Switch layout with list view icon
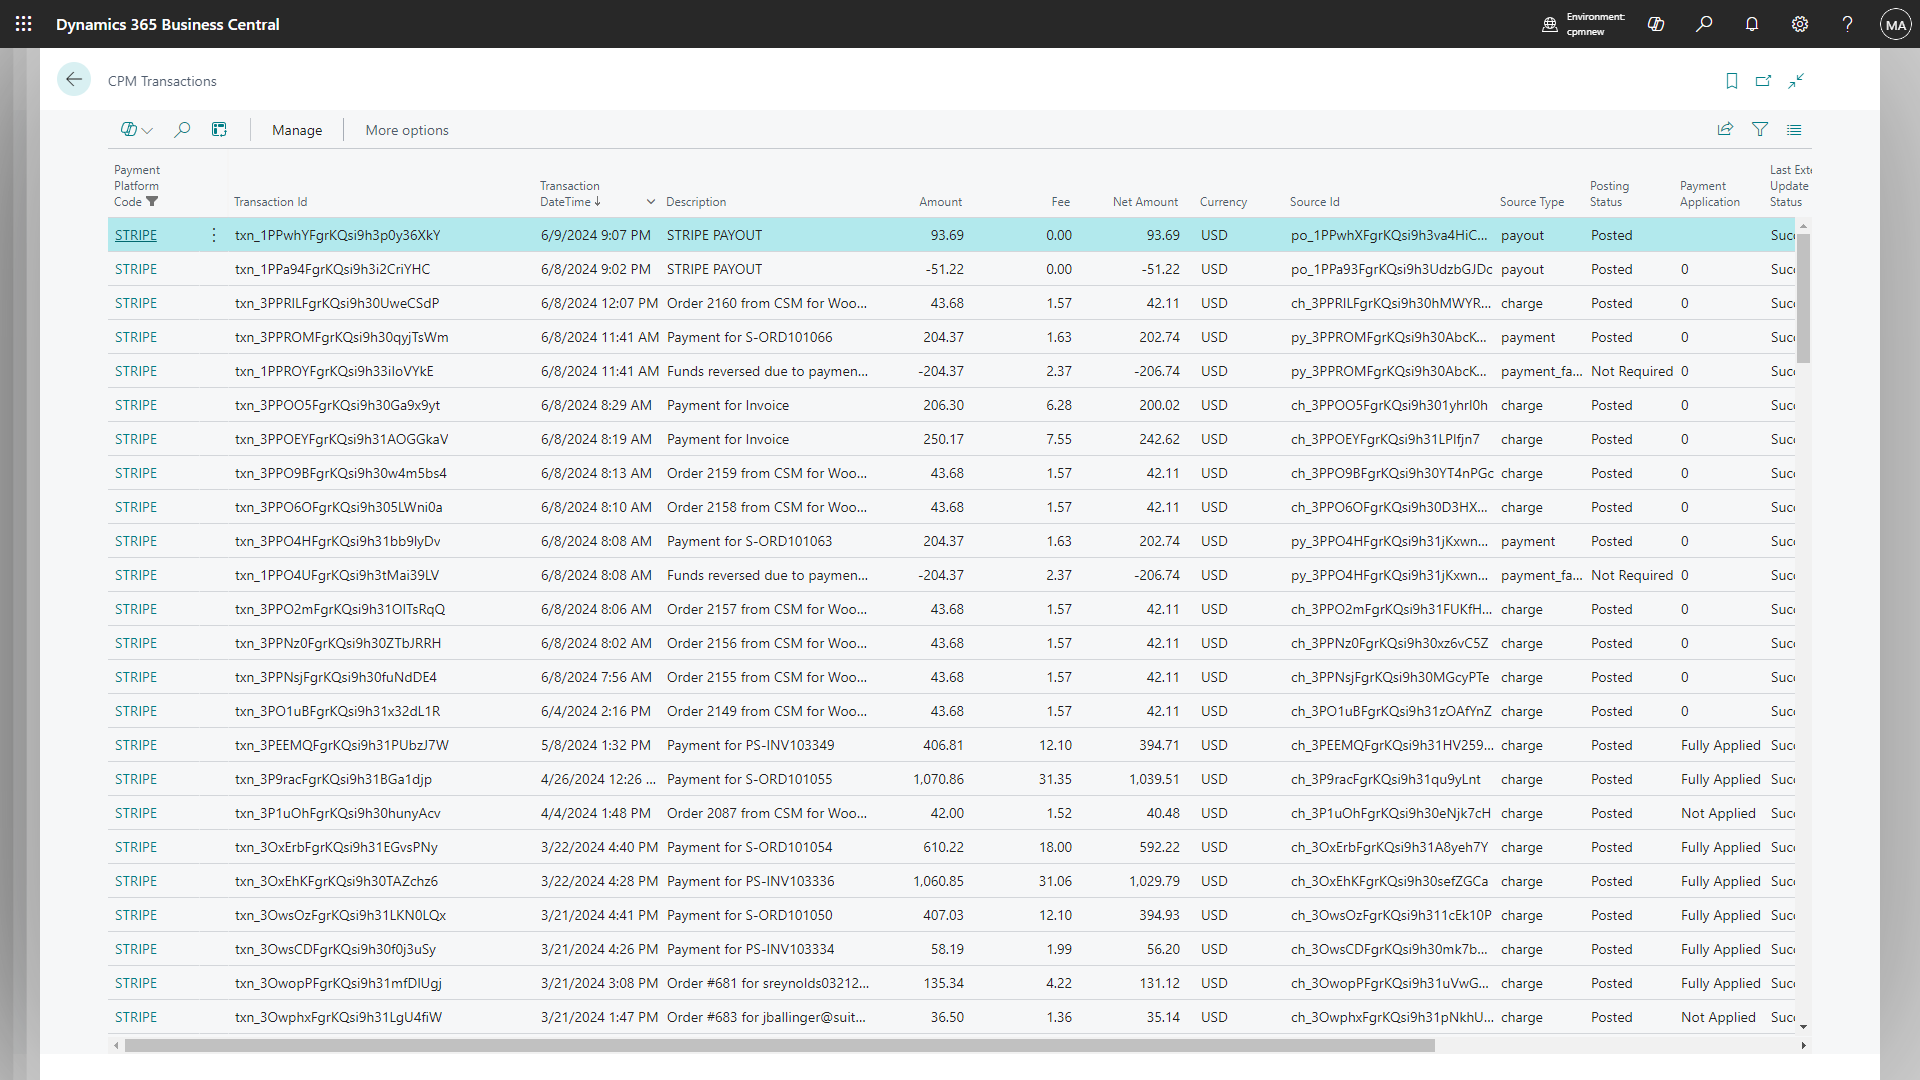1920x1080 pixels. point(1794,130)
